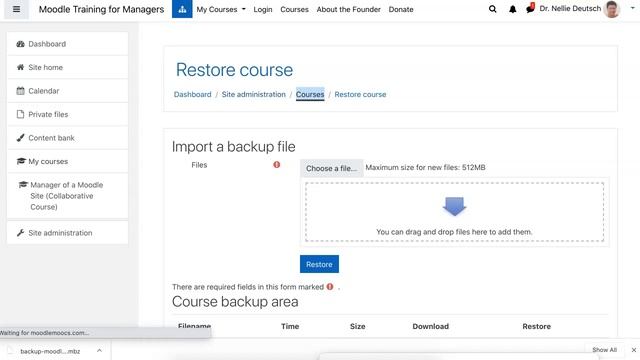
Task: Click the blue Restore button
Action: 319,264
